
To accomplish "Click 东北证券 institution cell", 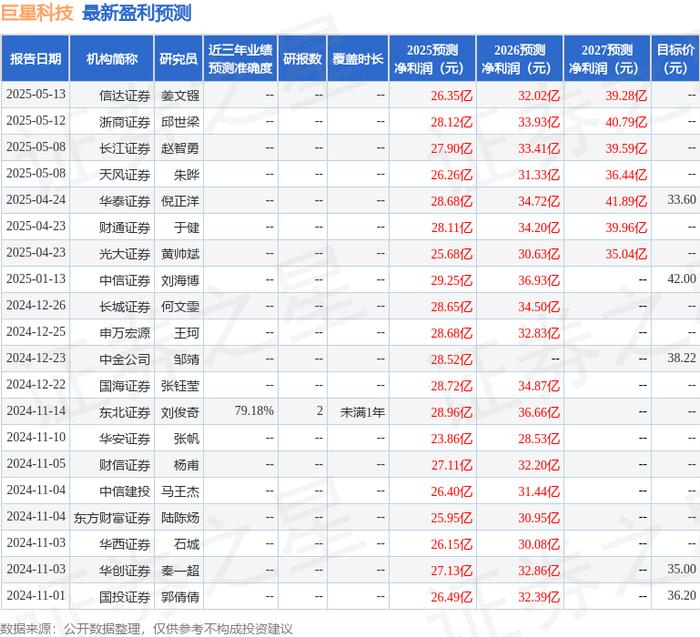I will click(x=125, y=412).
